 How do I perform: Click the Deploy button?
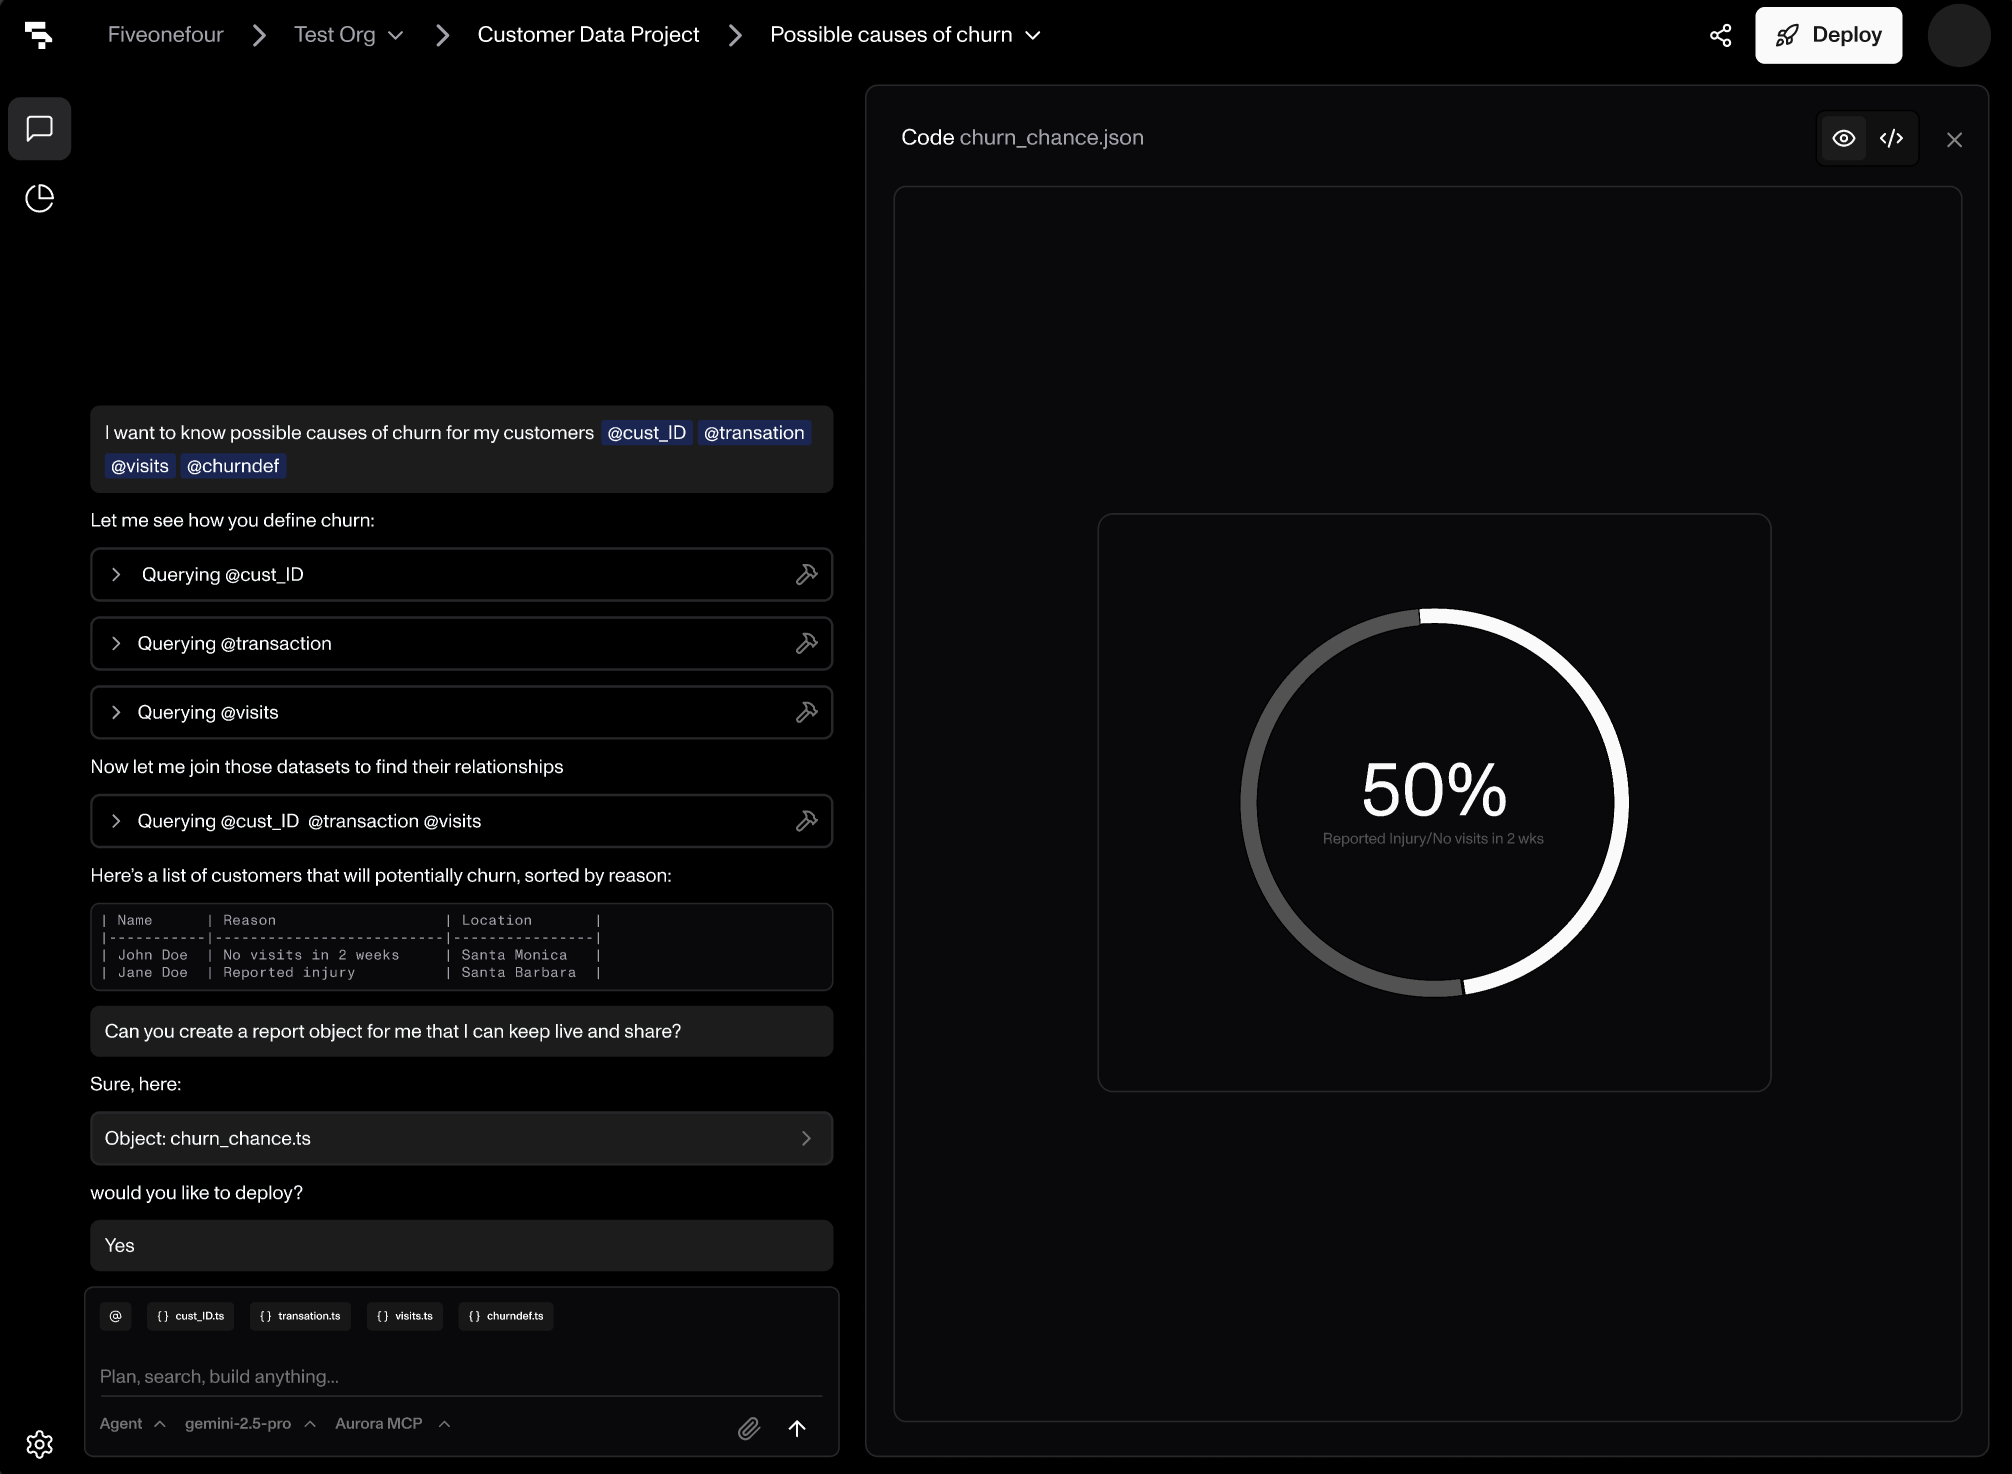1829,35
